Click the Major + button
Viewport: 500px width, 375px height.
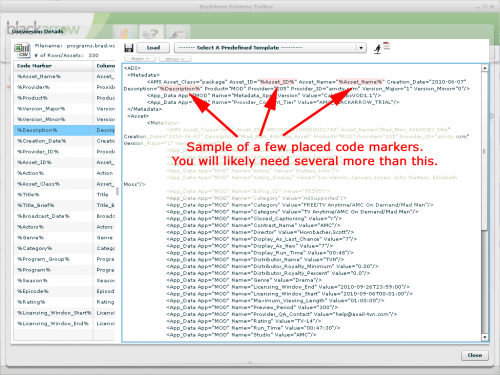[x=140, y=59]
